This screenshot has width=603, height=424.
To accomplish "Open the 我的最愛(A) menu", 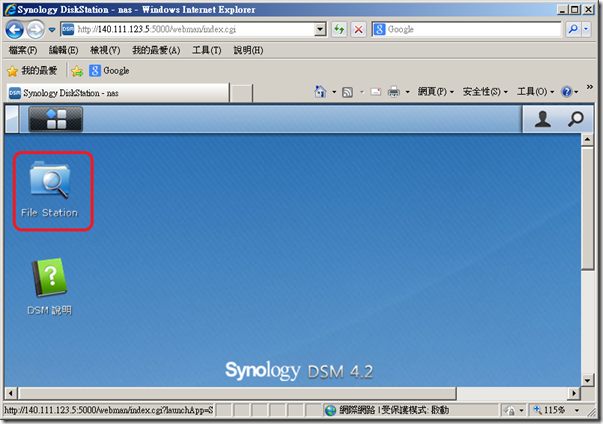I will pos(156,50).
